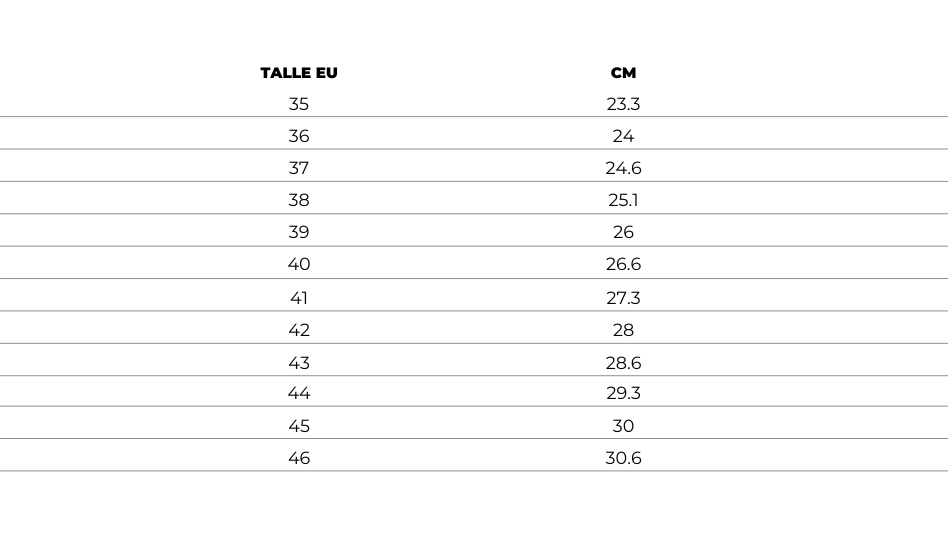Select EU size 36 in the table
The height and width of the screenshot is (557, 948).
pos(299,136)
